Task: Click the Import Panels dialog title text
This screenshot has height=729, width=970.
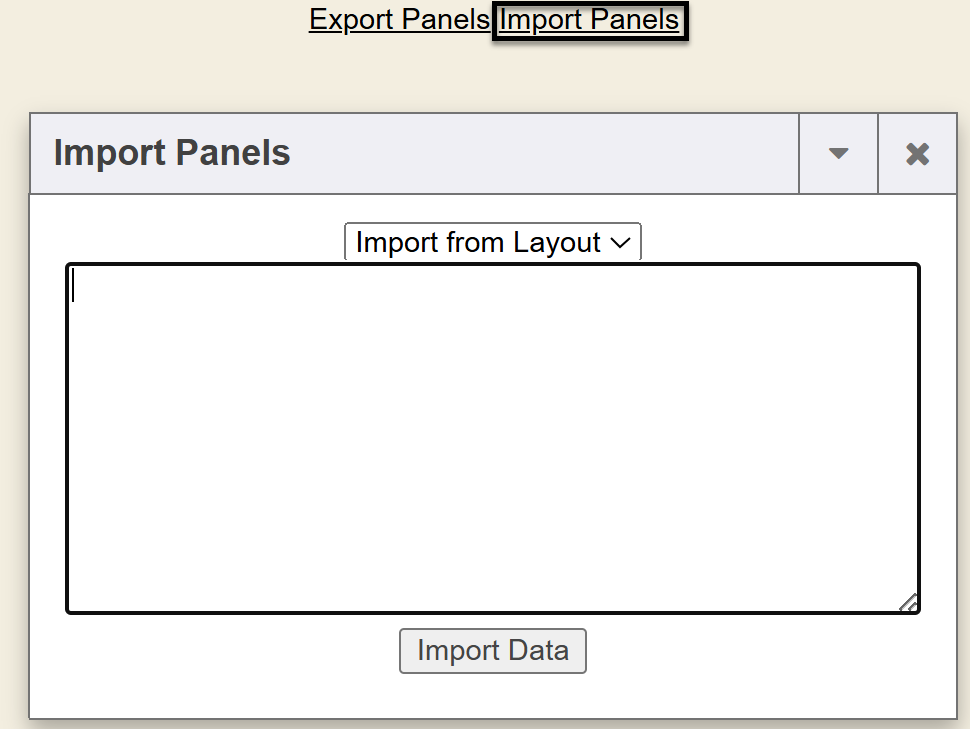Action: [x=172, y=154]
